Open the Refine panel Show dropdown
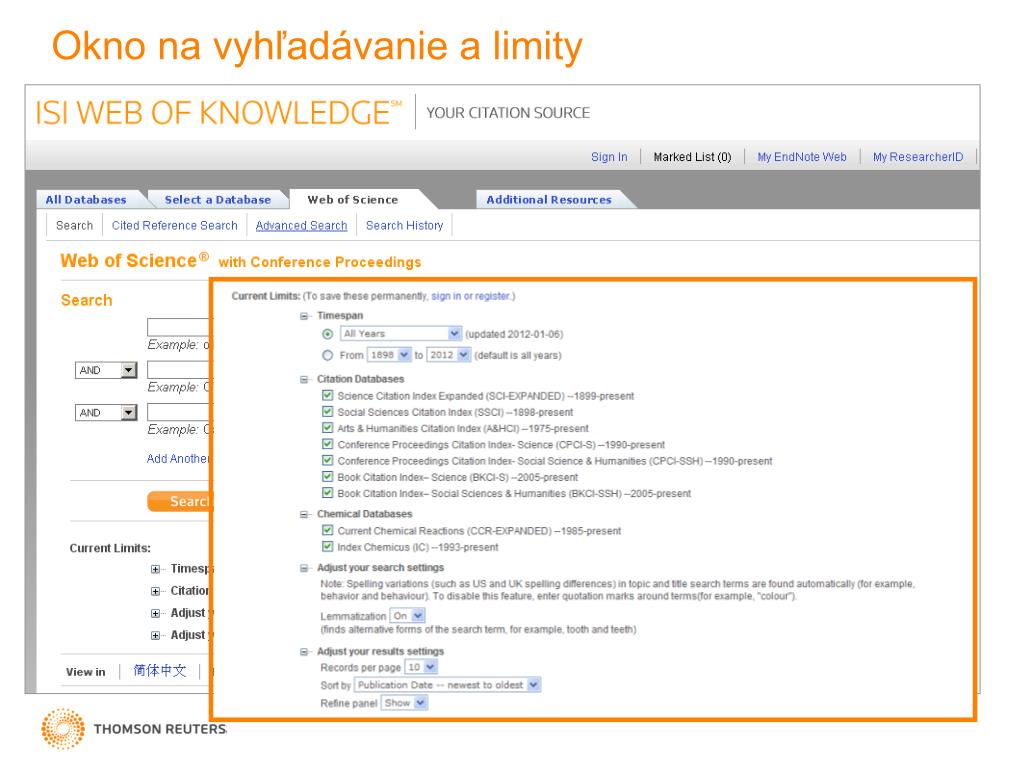Screen dimensions: 1024x768 (404, 703)
